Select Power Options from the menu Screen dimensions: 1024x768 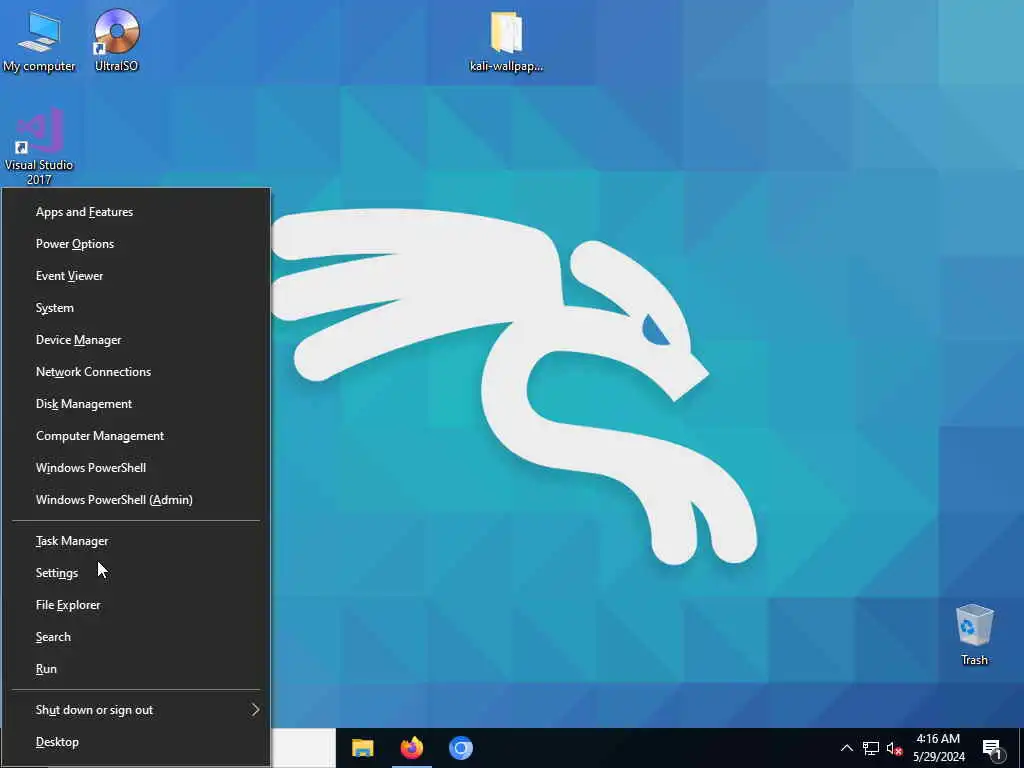click(136, 244)
